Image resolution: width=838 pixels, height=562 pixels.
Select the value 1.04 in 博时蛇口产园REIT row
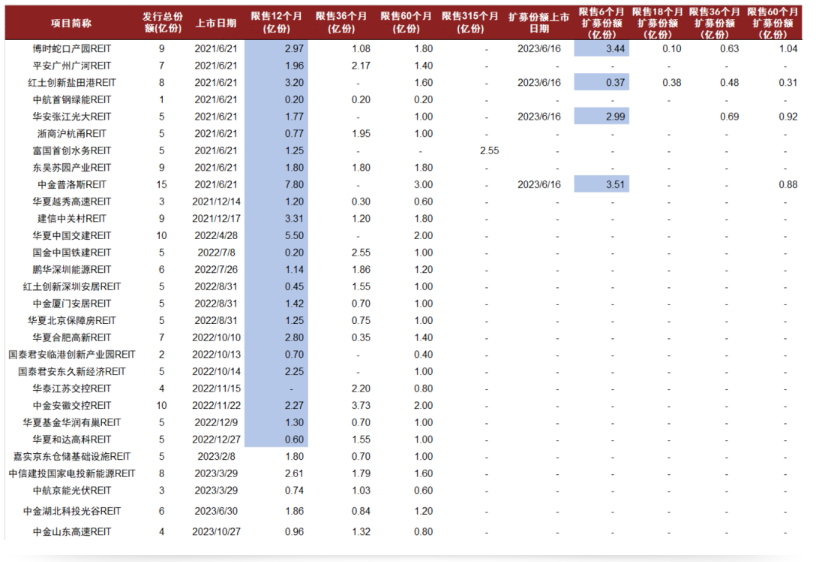(x=788, y=49)
